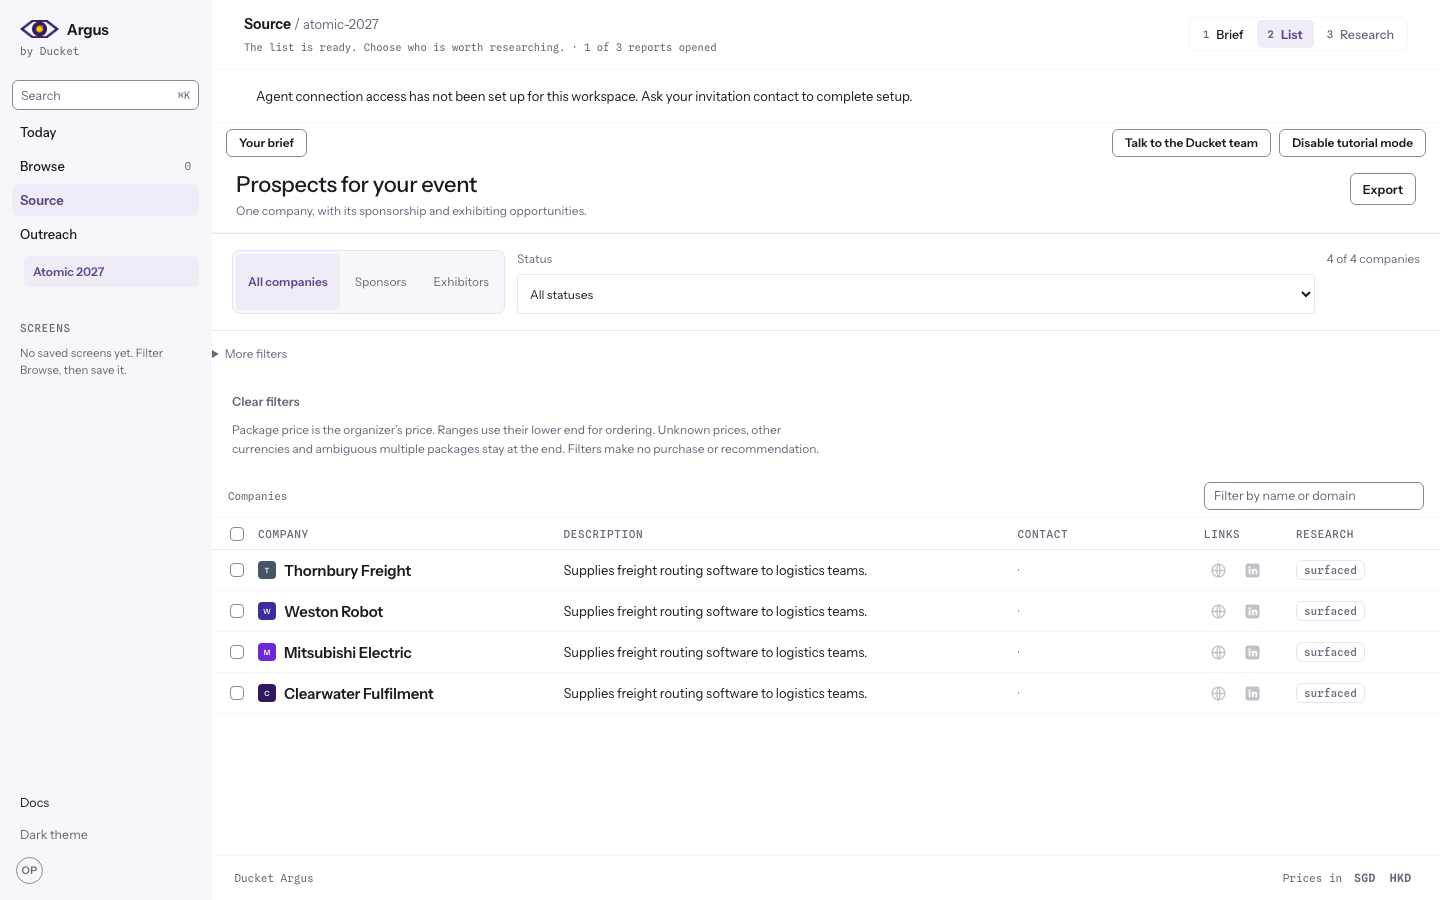The width and height of the screenshot is (1440, 900).
Task: Click the Export button
Action: coord(1383,189)
